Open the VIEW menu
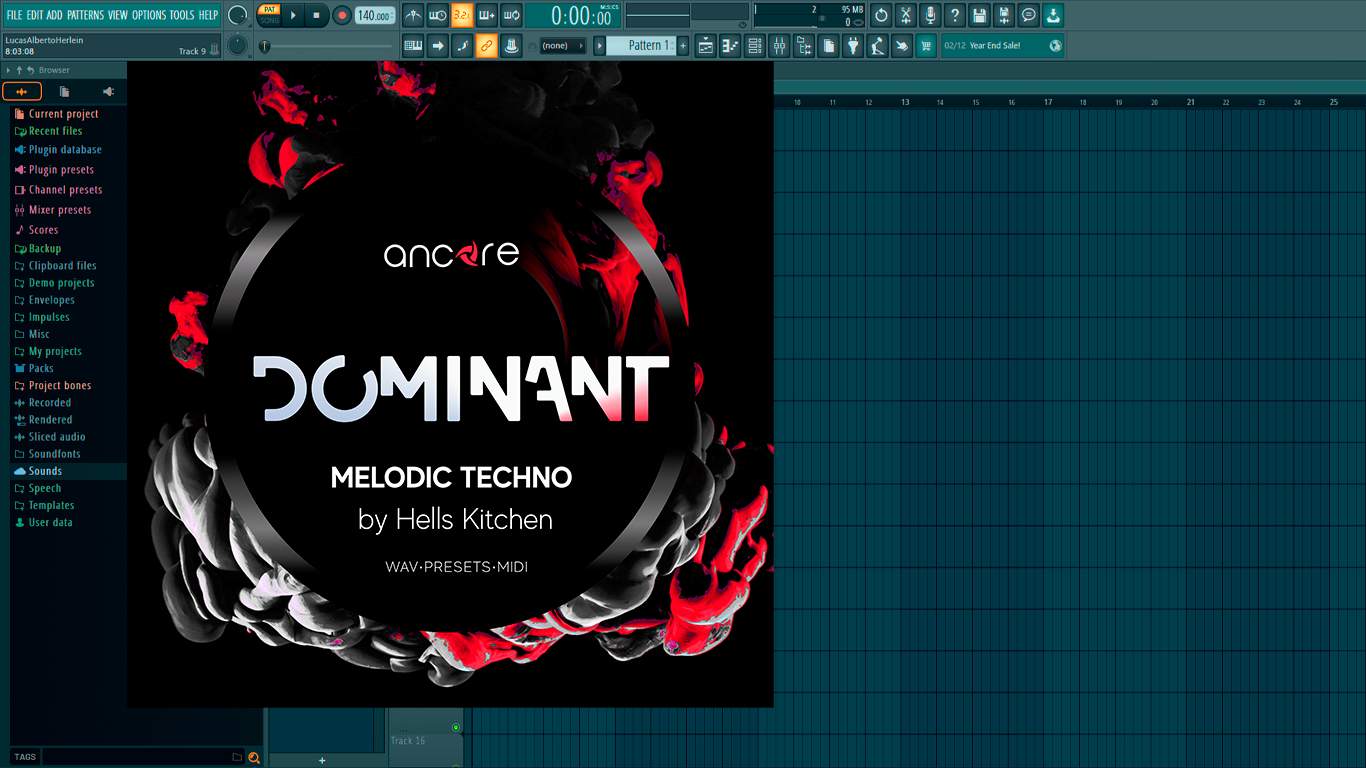 [118, 15]
